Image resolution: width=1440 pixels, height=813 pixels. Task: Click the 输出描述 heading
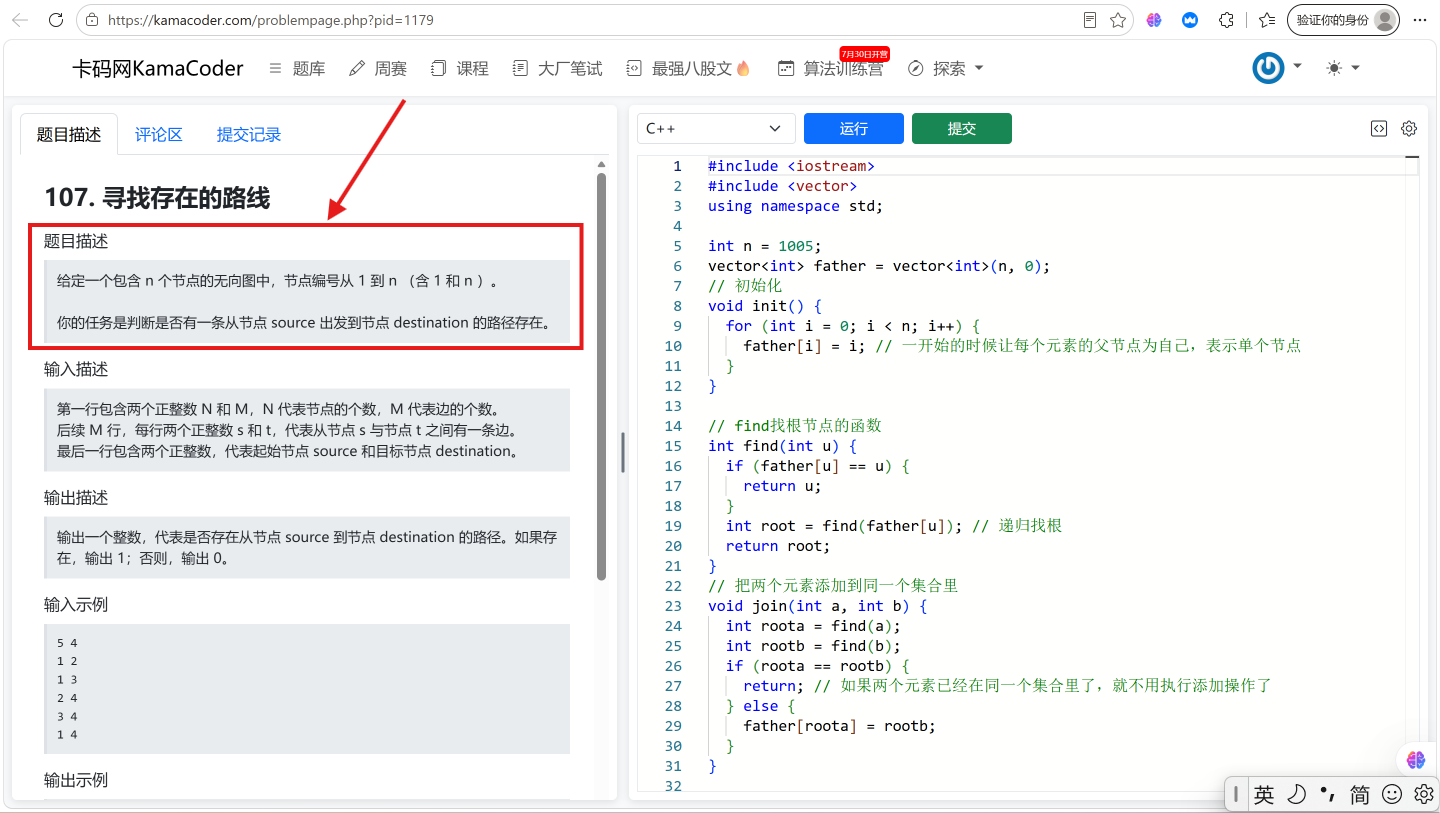(x=76, y=497)
